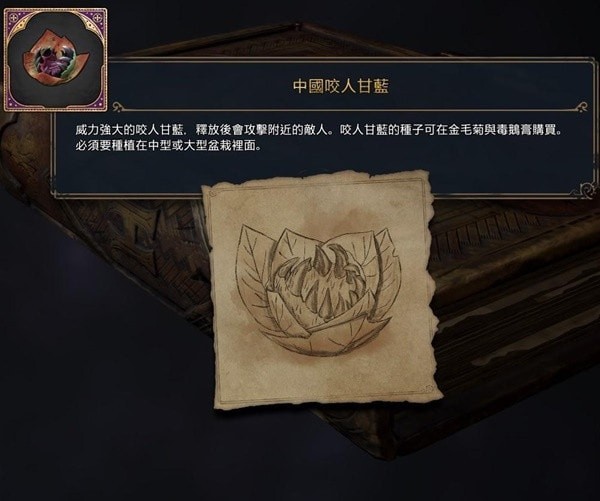This screenshot has height=501, width=600.
Task: Click top-left star ornament of icon frame
Action: [x=12, y=17]
